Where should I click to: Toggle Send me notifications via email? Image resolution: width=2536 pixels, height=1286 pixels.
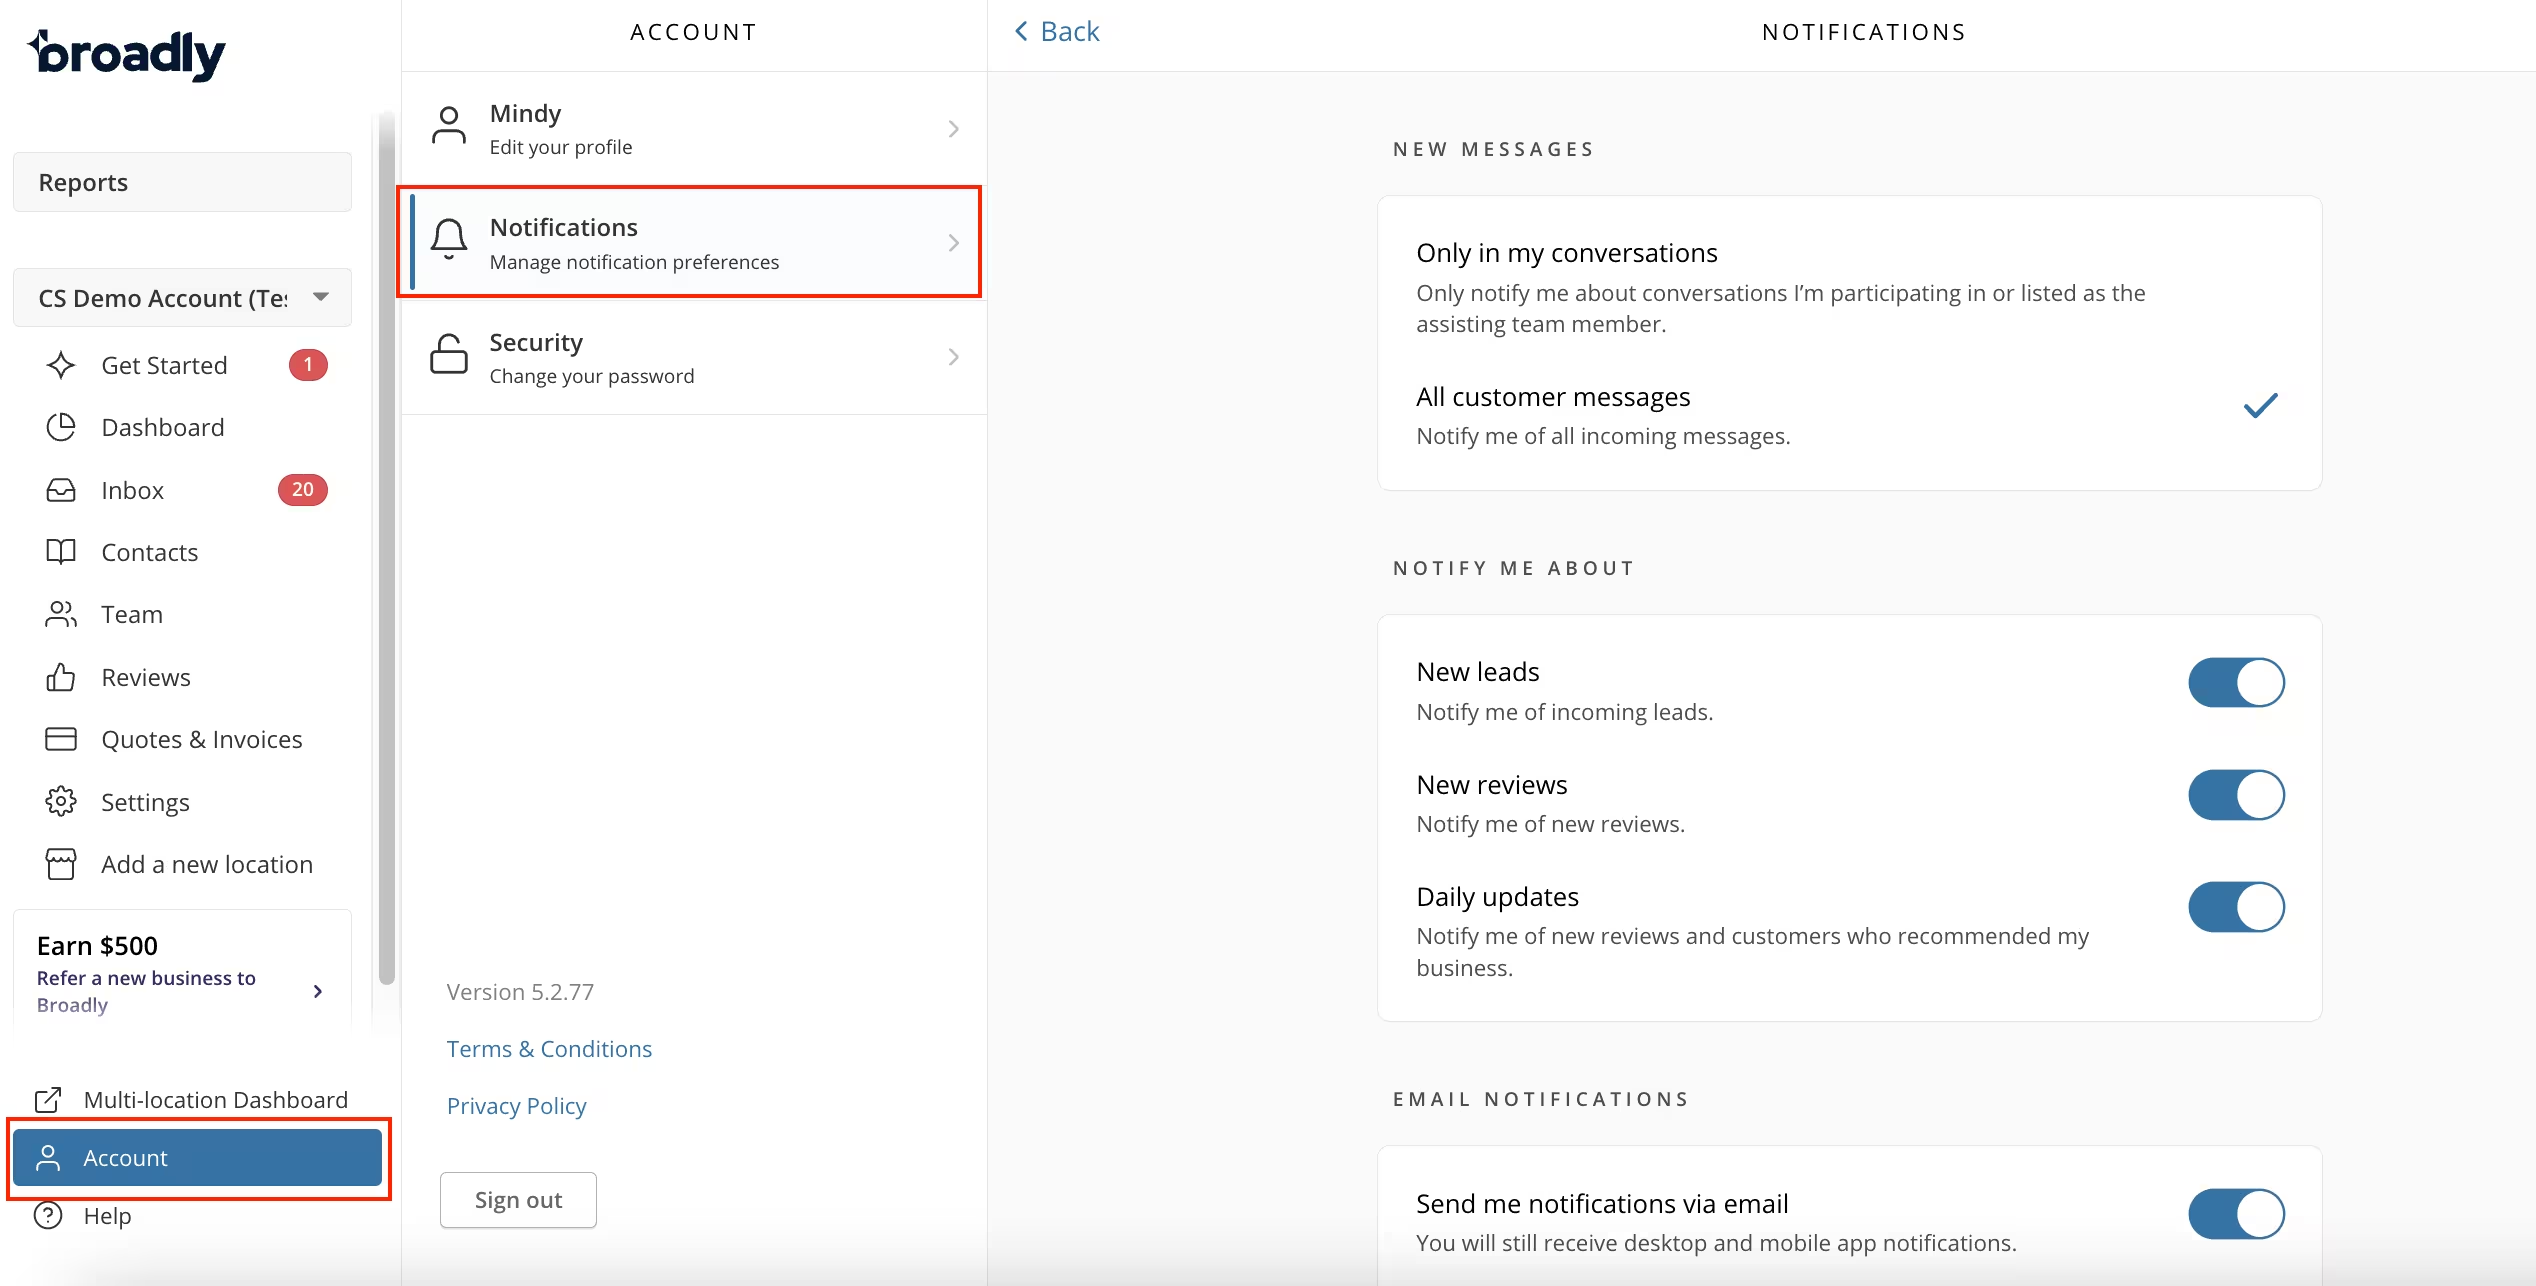click(2236, 1214)
